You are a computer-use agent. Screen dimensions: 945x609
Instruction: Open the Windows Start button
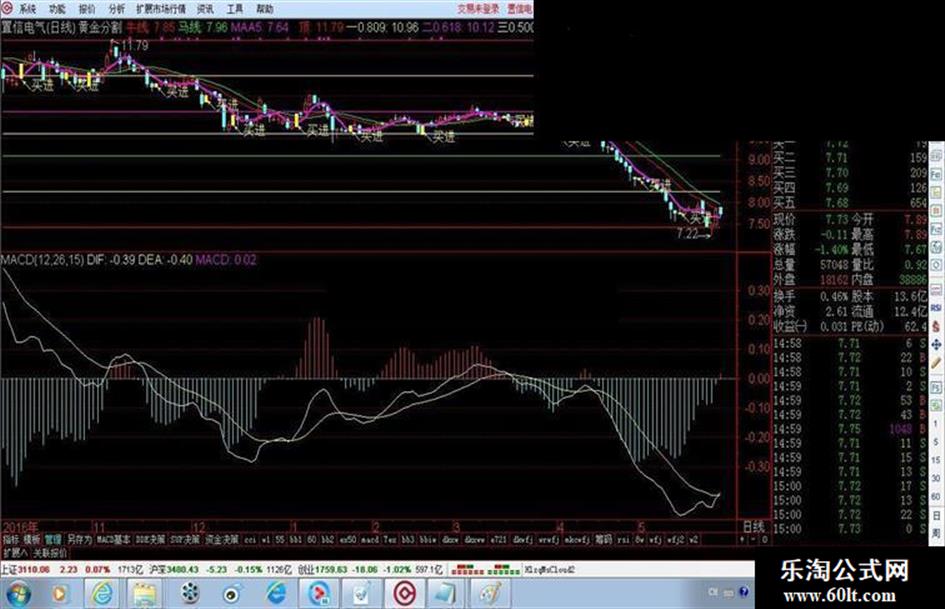pyautogui.click(x=17, y=593)
